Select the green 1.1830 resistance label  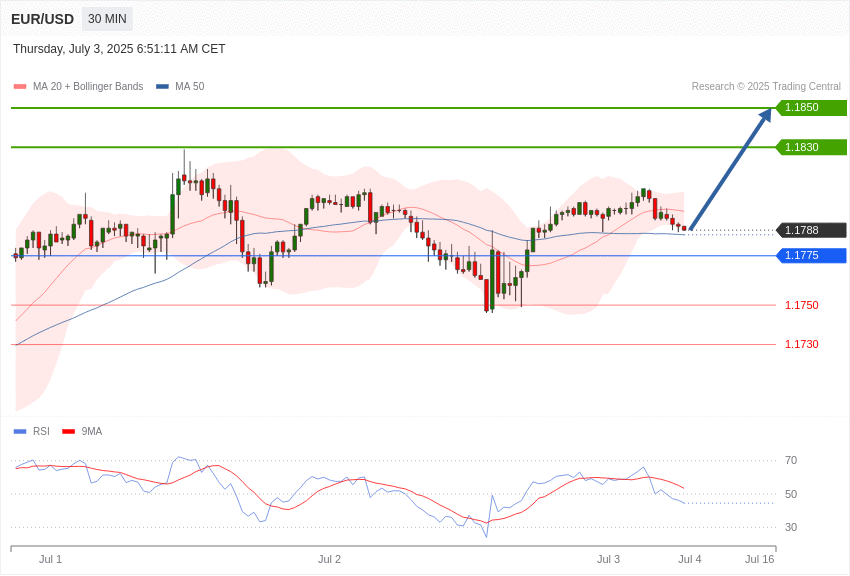[x=811, y=147]
